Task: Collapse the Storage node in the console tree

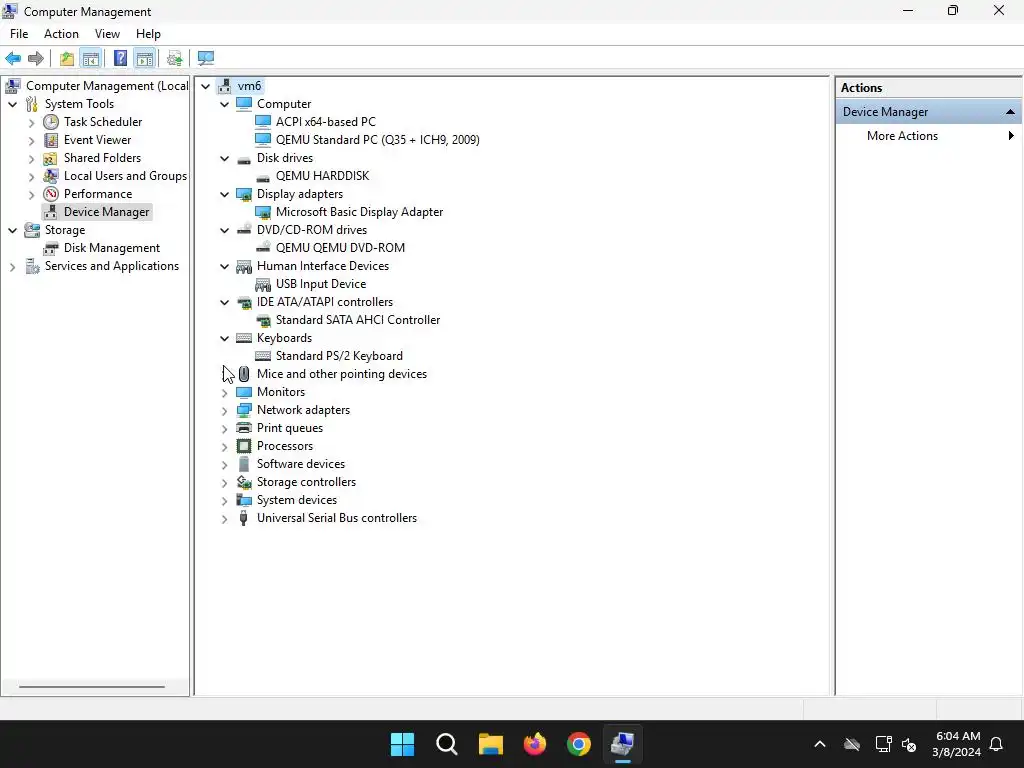Action: pos(12,231)
